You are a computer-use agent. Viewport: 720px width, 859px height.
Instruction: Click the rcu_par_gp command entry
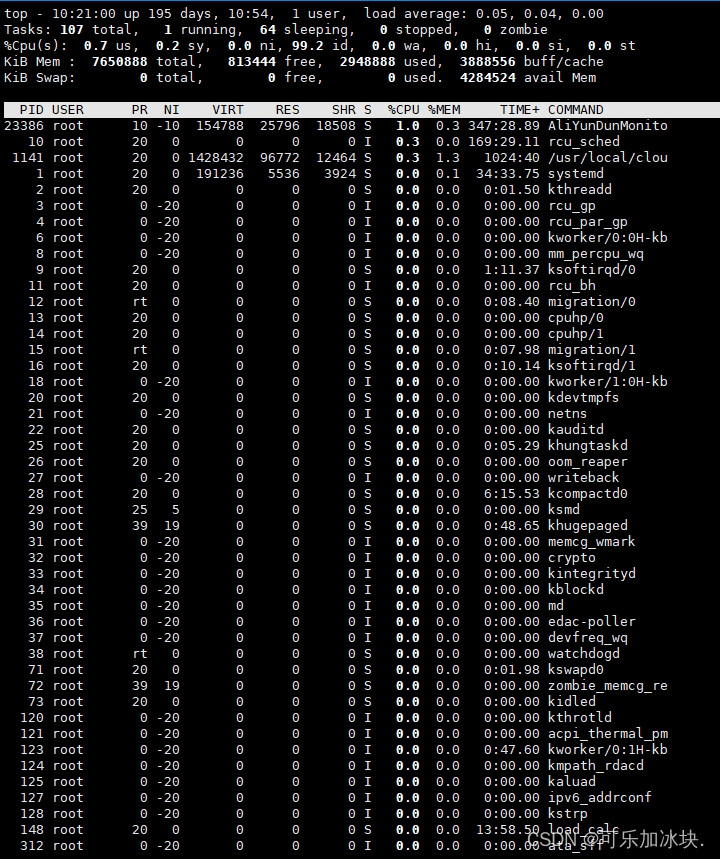click(588, 221)
